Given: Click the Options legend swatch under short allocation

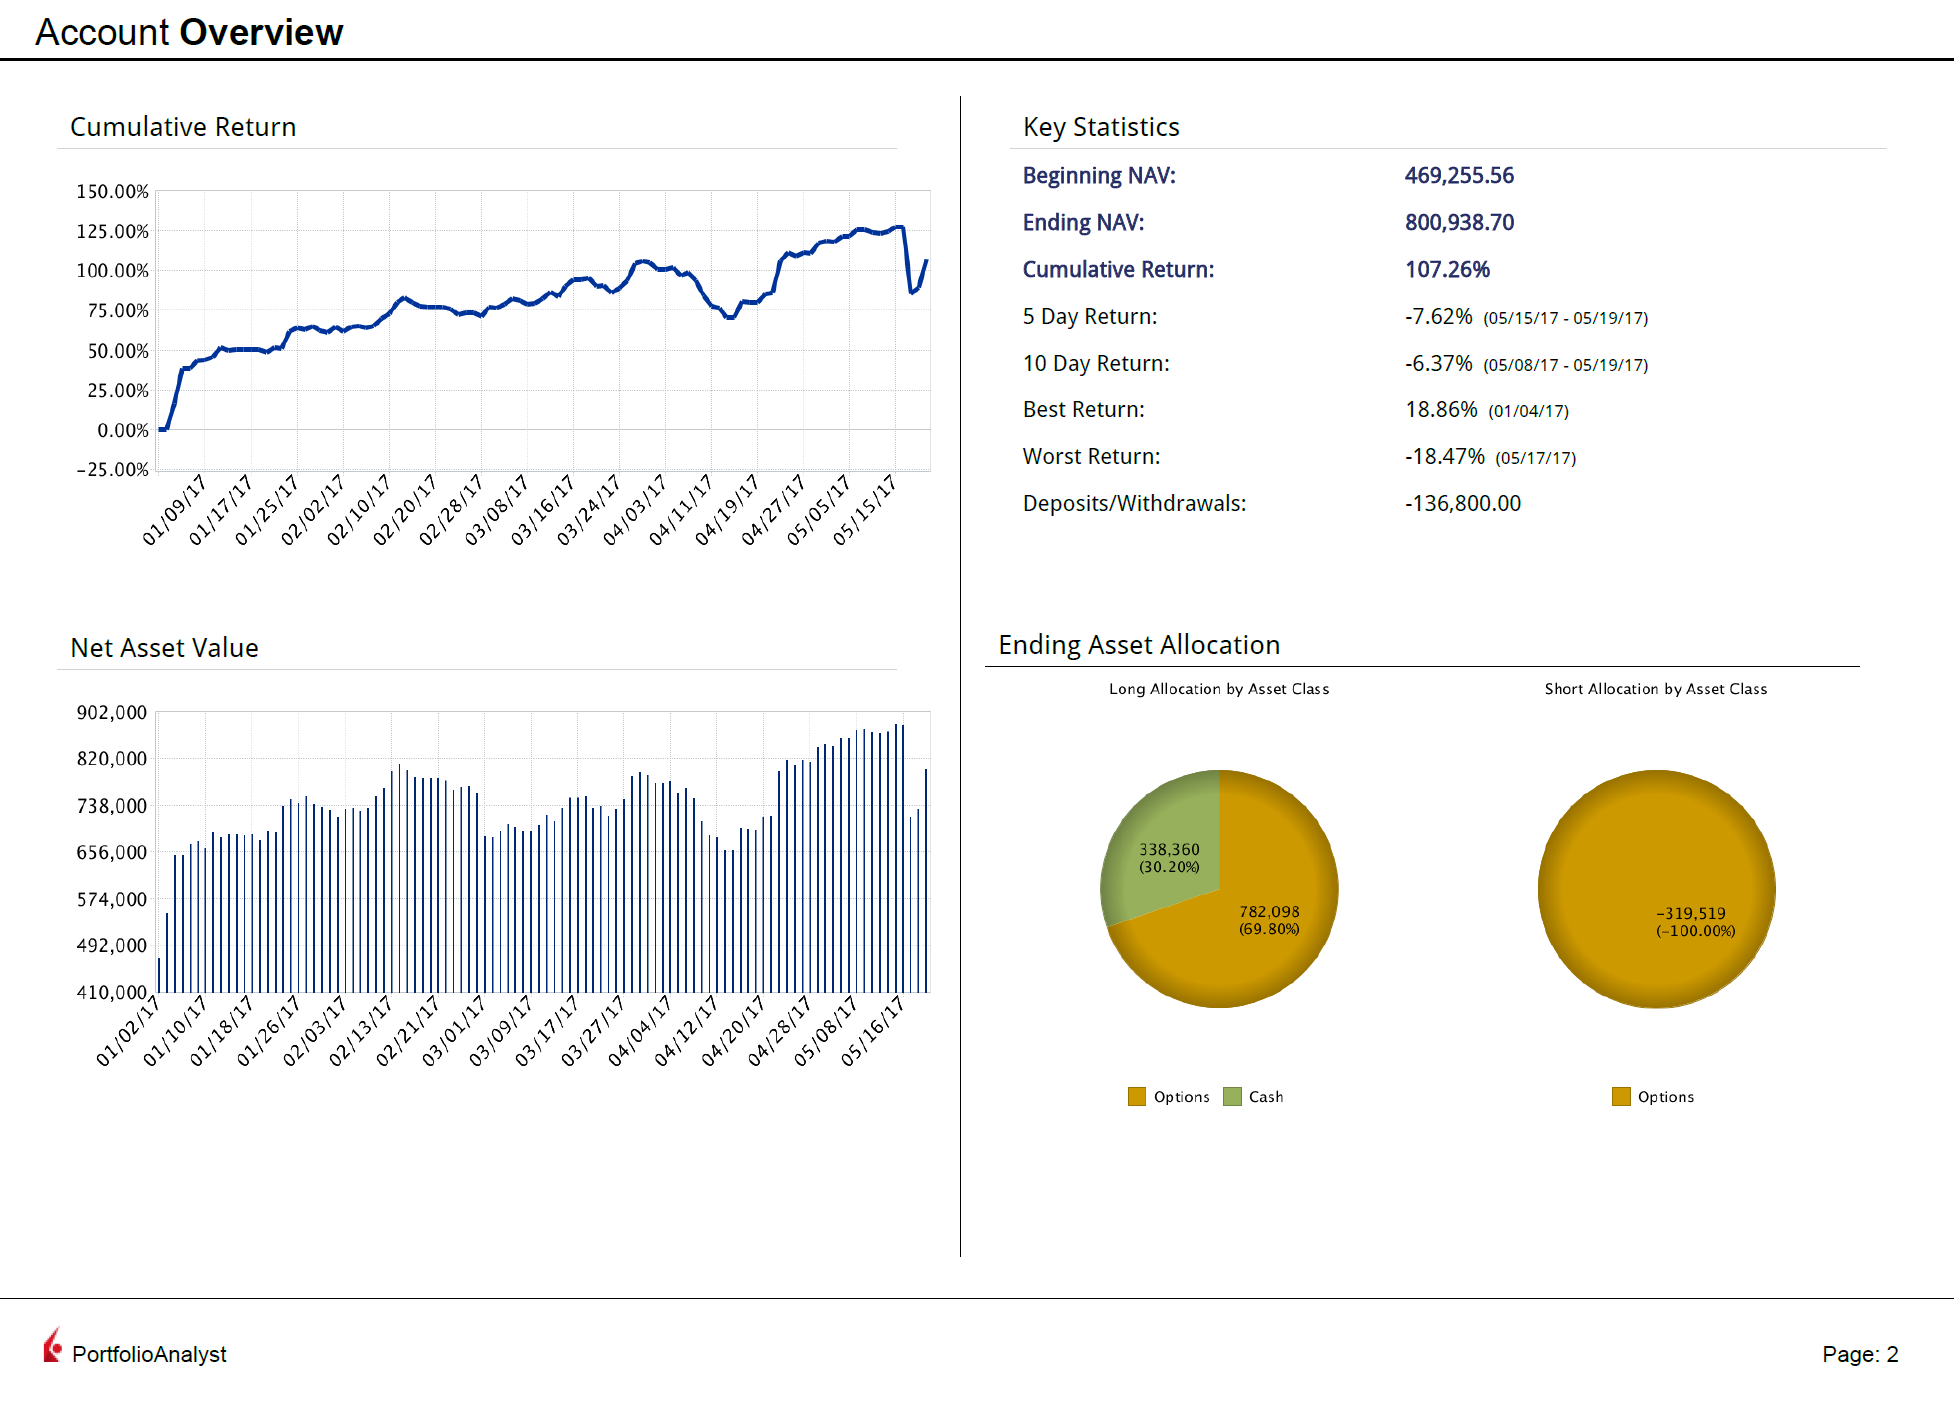Looking at the screenshot, I should [1621, 1096].
